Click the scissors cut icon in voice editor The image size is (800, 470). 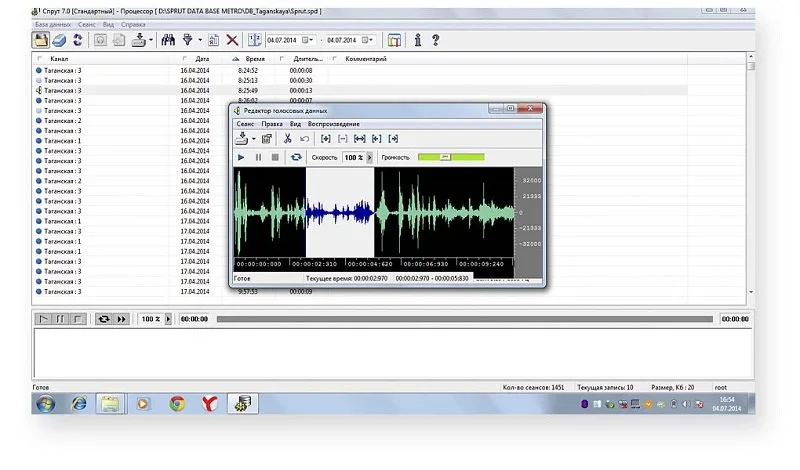tap(288, 139)
